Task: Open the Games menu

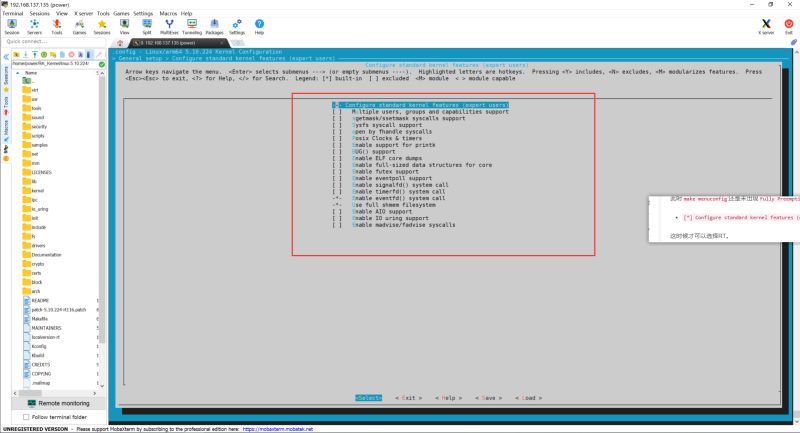Action: coord(121,13)
